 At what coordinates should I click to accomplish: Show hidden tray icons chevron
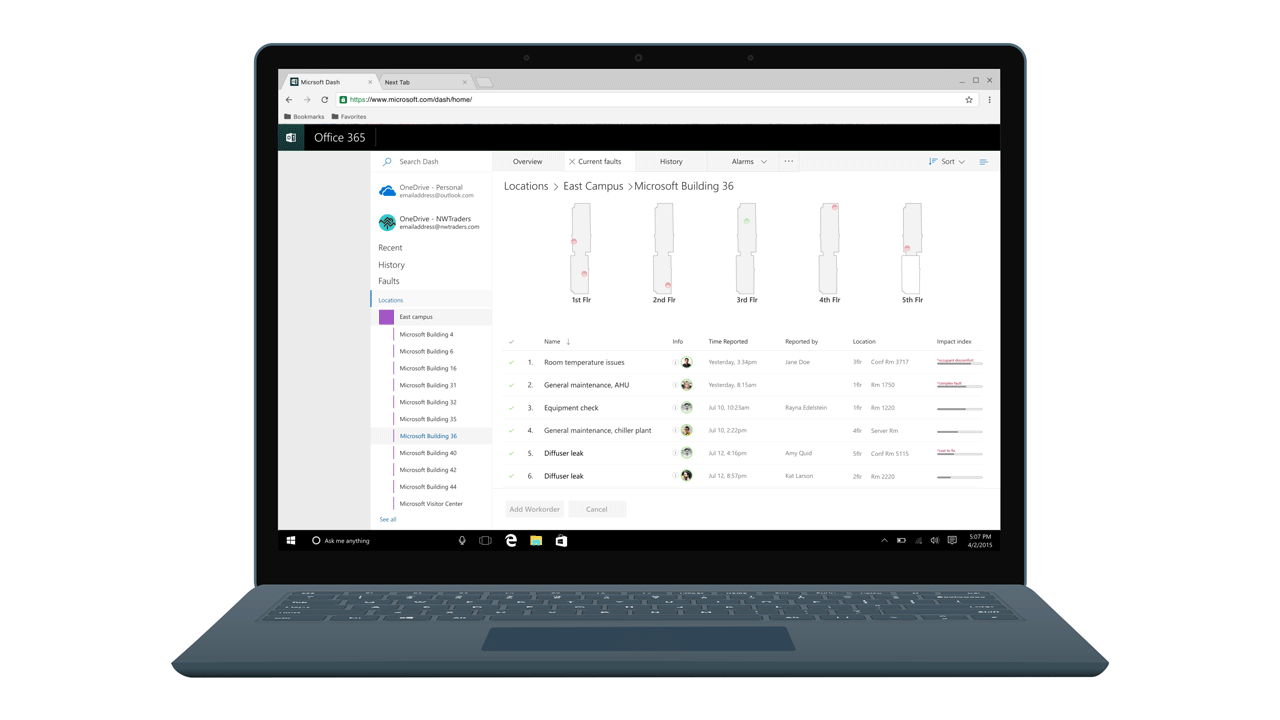tap(884, 541)
